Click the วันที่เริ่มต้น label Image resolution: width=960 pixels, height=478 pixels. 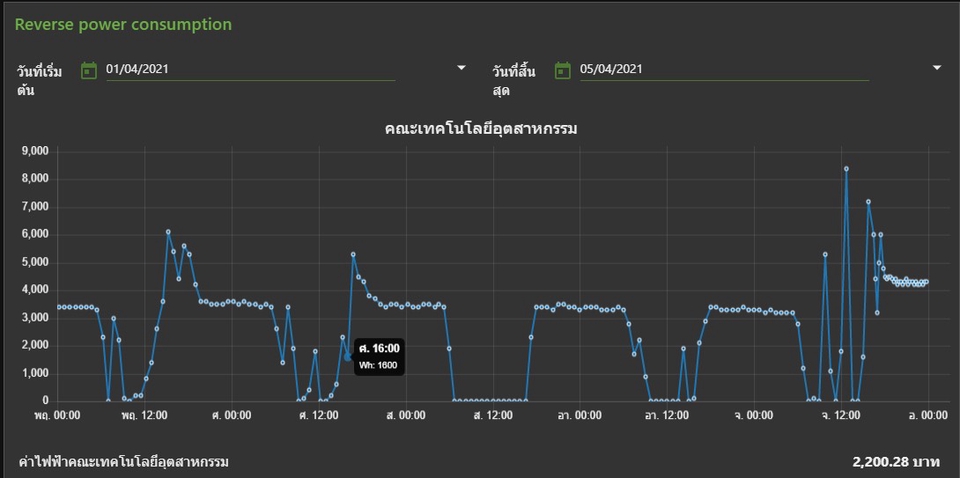(x=40, y=81)
